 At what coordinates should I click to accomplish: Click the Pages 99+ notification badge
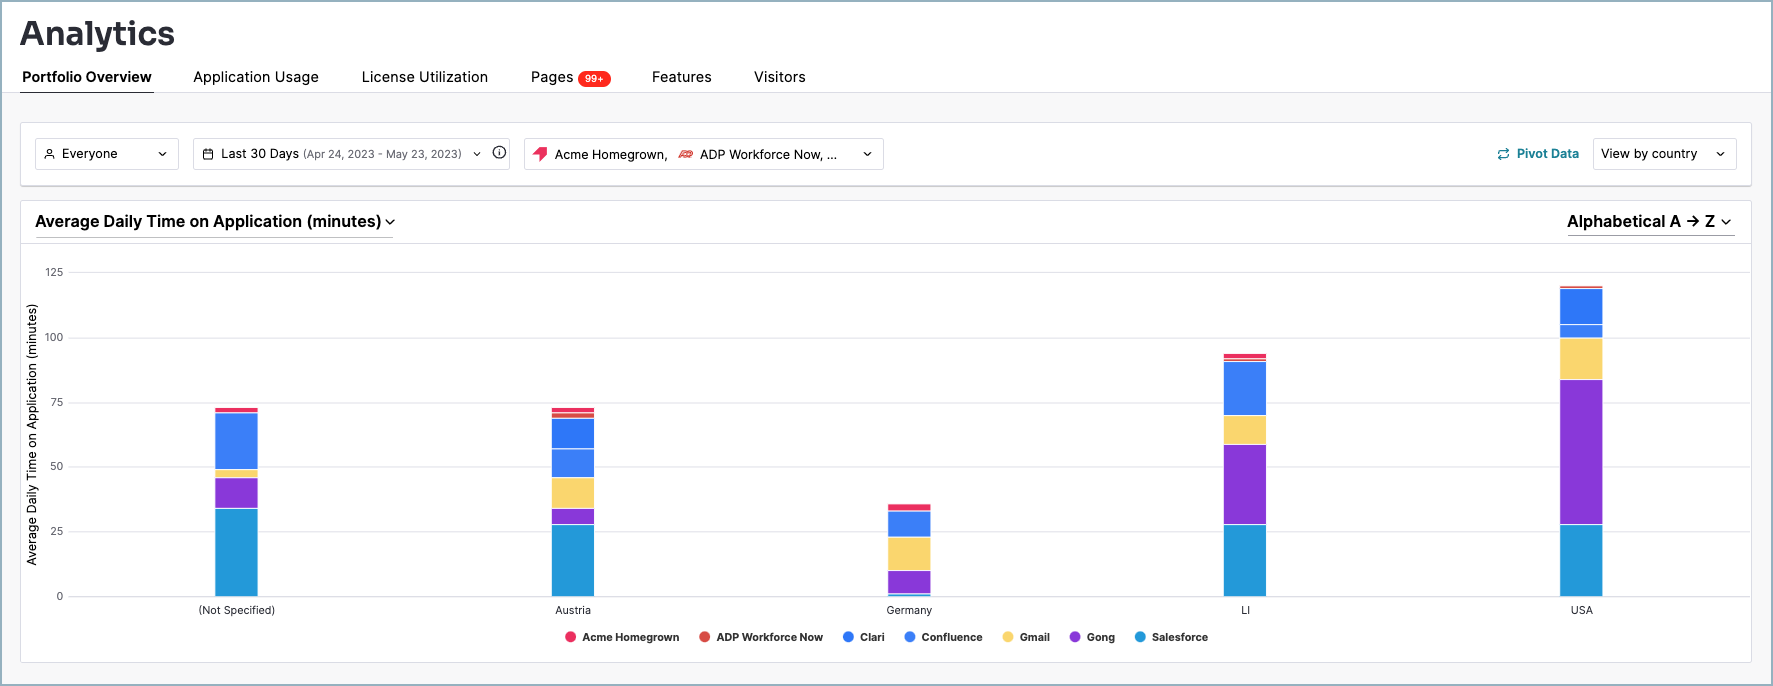tap(594, 78)
